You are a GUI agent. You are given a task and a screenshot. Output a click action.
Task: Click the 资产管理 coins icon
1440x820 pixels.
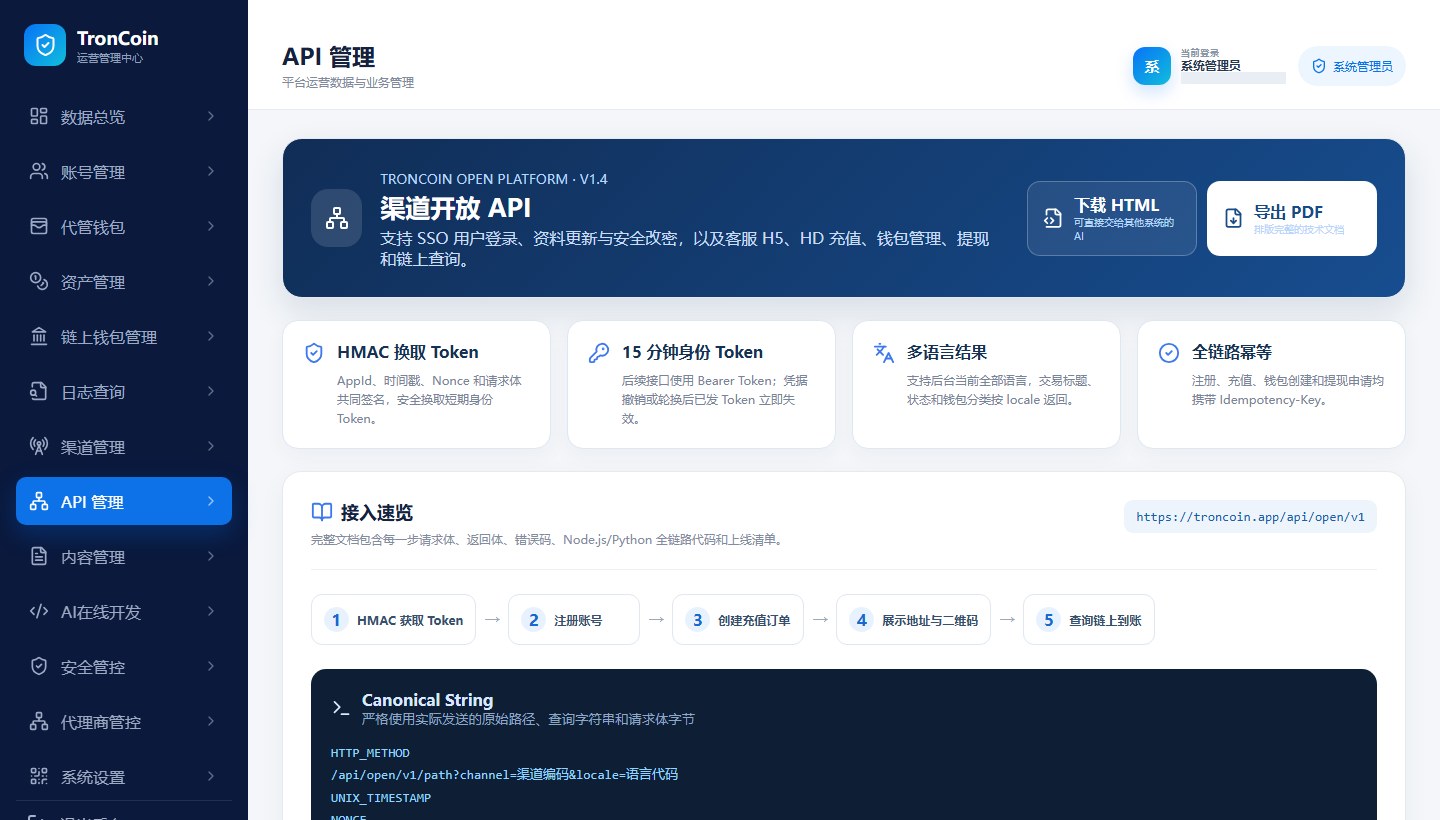point(39,281)
